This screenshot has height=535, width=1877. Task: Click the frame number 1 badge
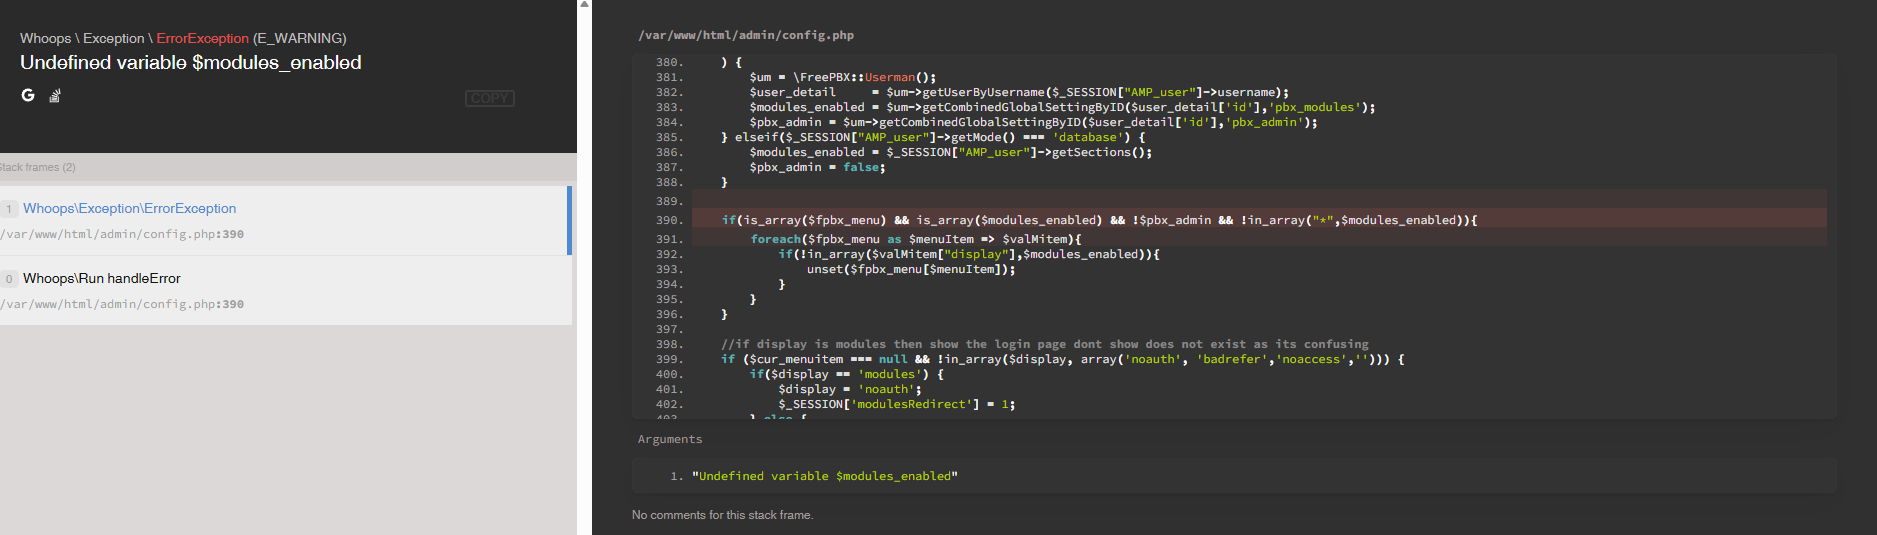point(9,209)
